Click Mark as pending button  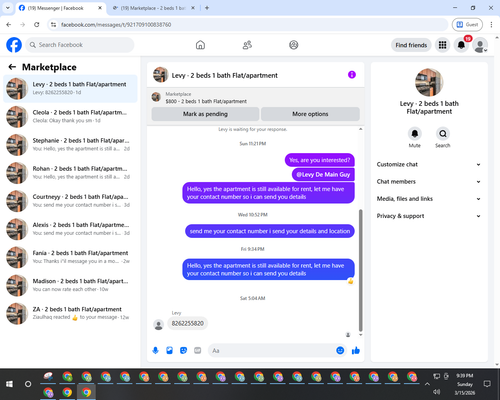pyautogui.click(x=205, y=114)
